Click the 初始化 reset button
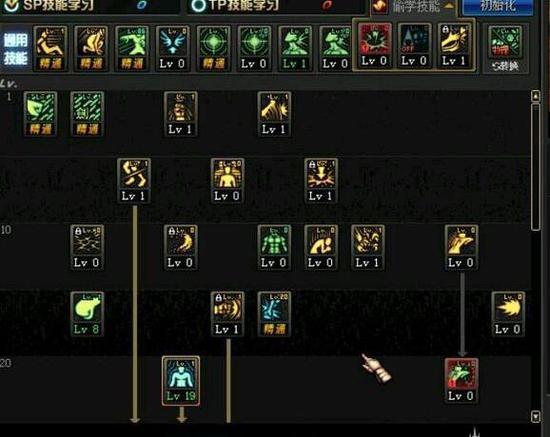550x437 pixels. coord(498,6)
